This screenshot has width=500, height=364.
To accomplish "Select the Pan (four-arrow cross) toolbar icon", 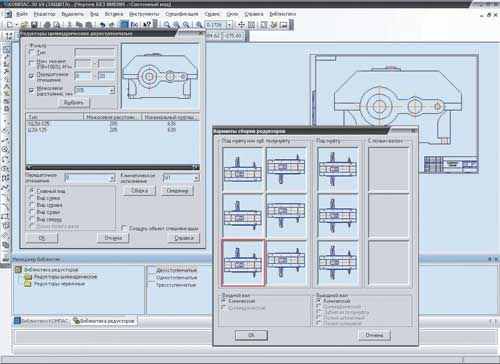I will 241,25.
